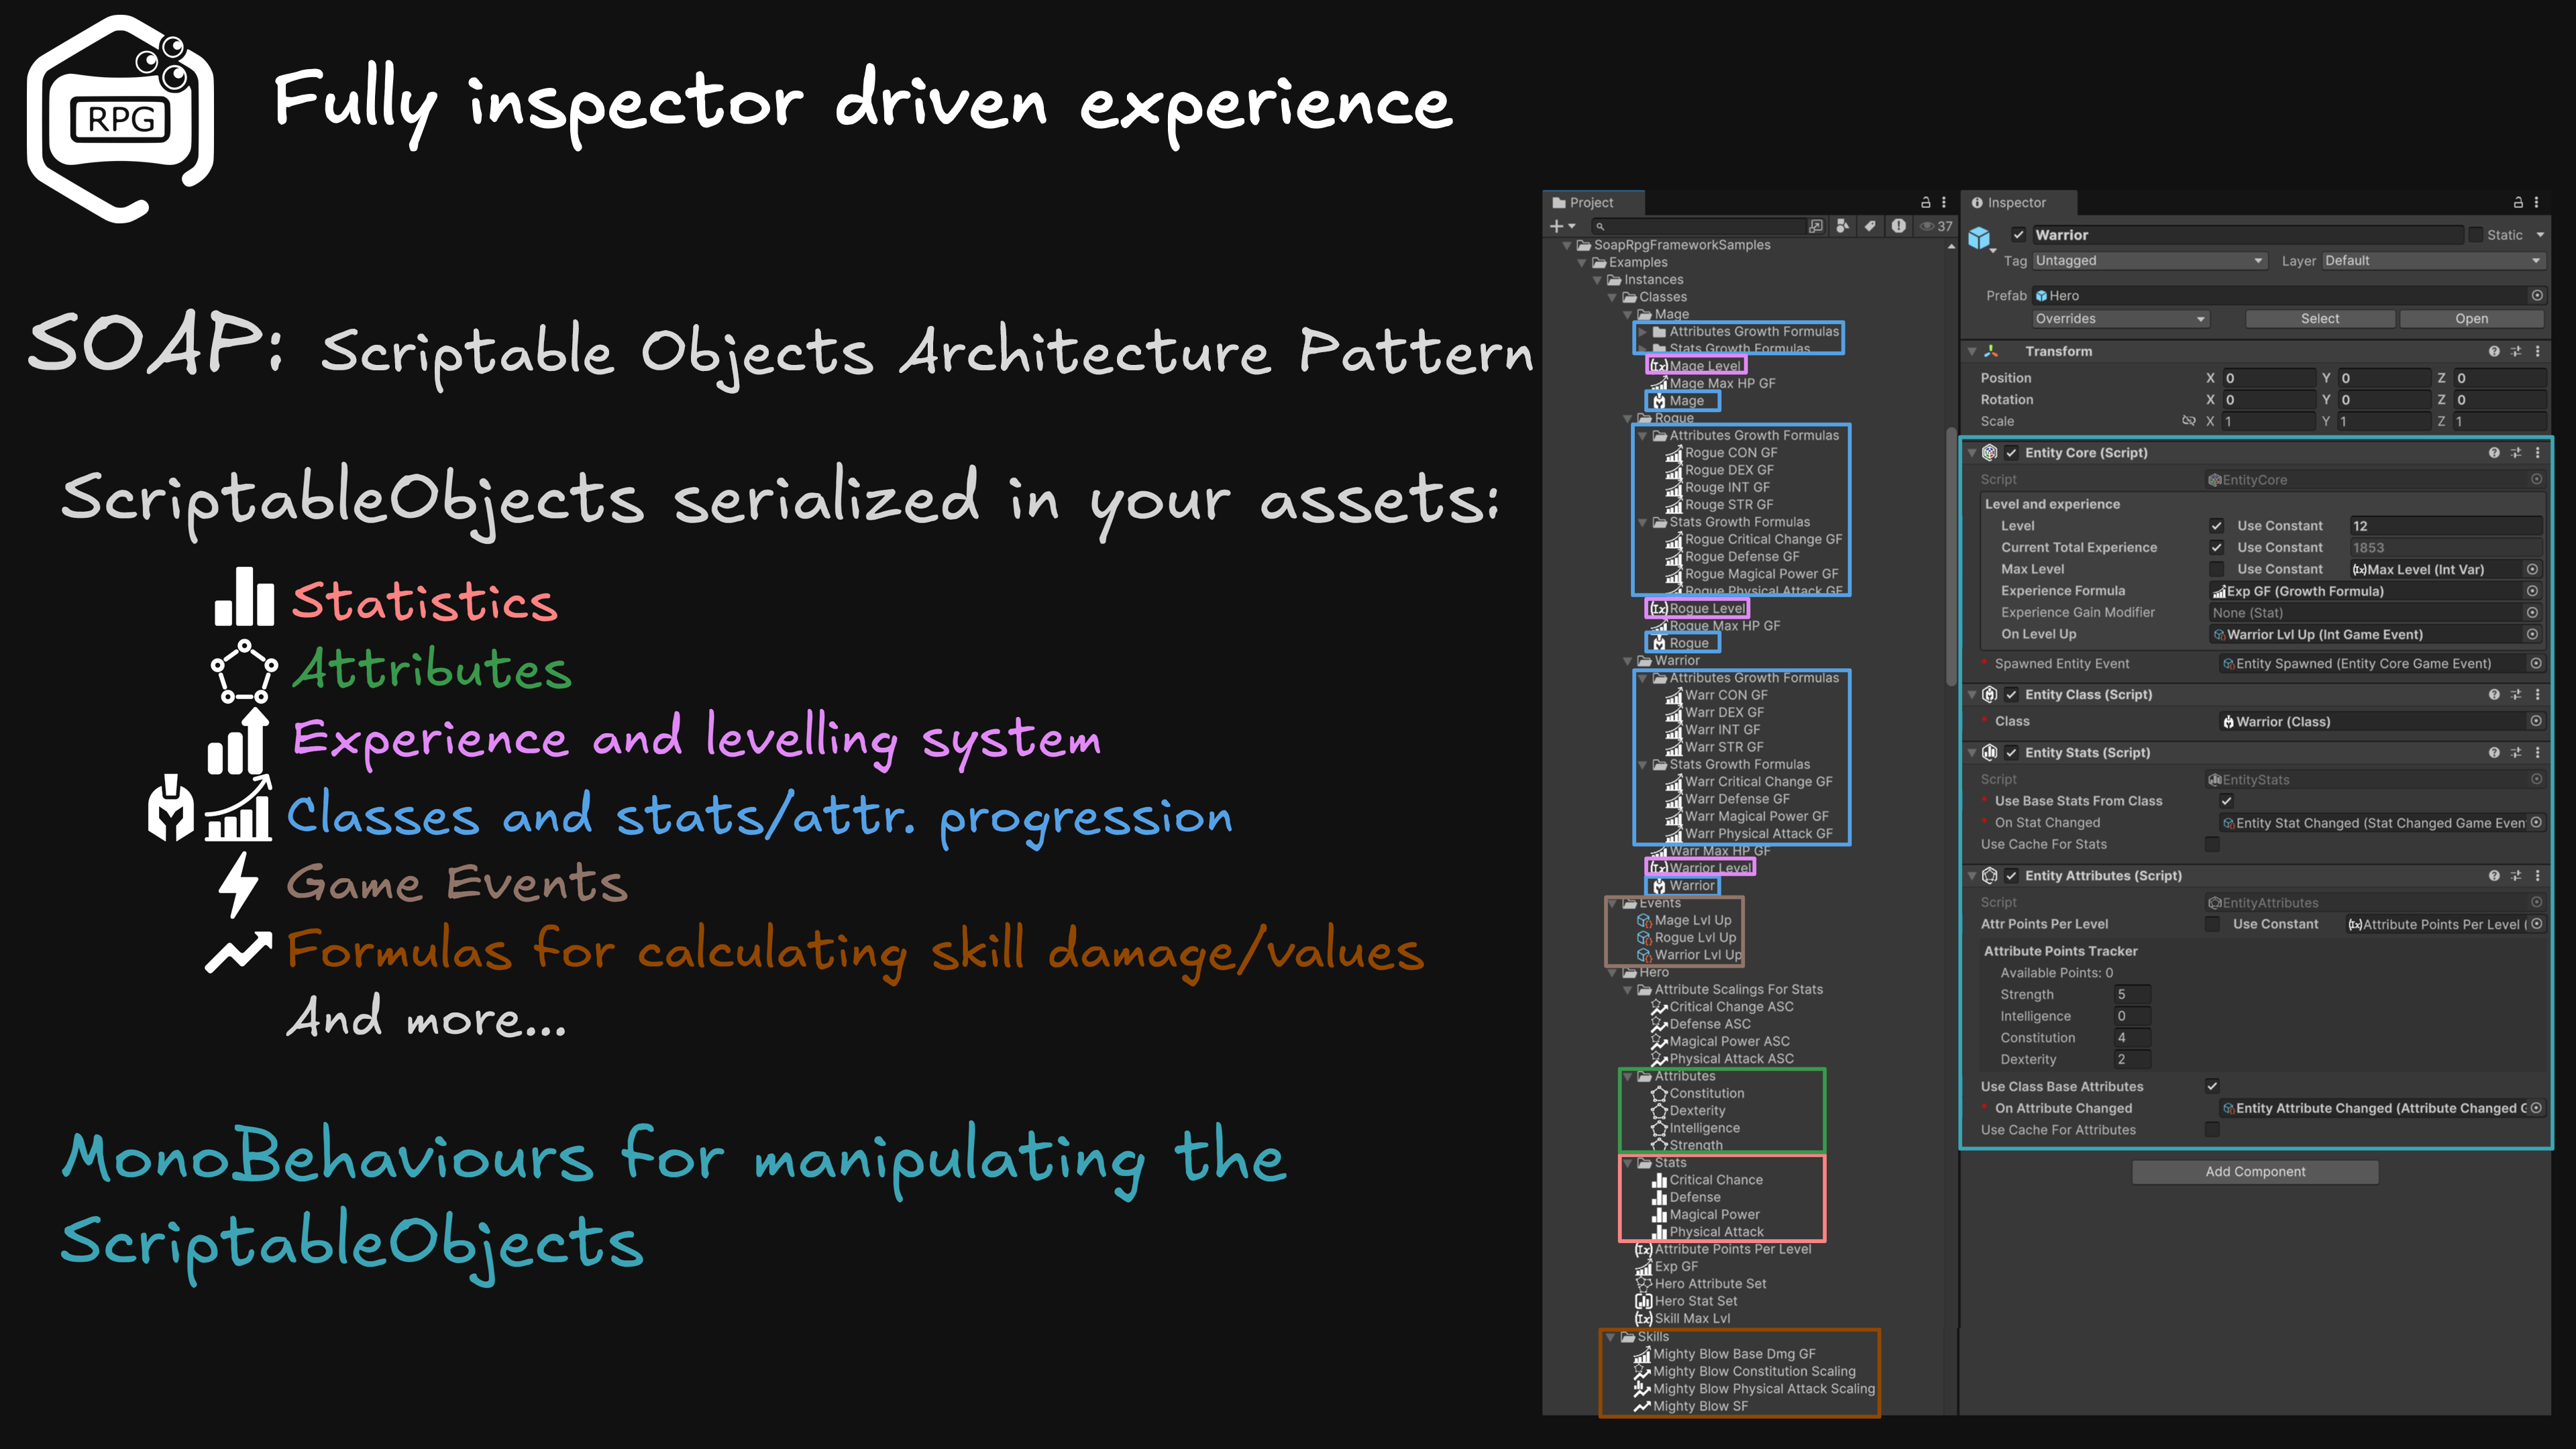Select the Mage class asset icon
The width and height of the screenshot is (2576, 1449).
point(1661,401)
